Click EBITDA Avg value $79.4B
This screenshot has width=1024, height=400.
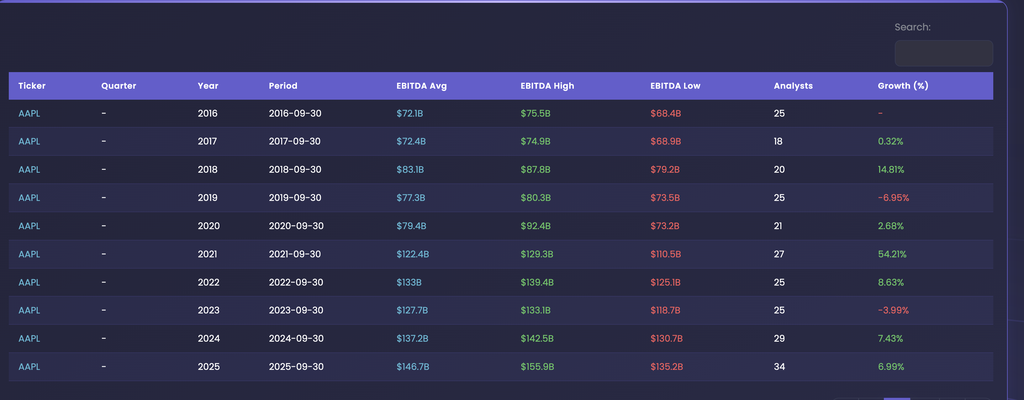click(411, 225)
